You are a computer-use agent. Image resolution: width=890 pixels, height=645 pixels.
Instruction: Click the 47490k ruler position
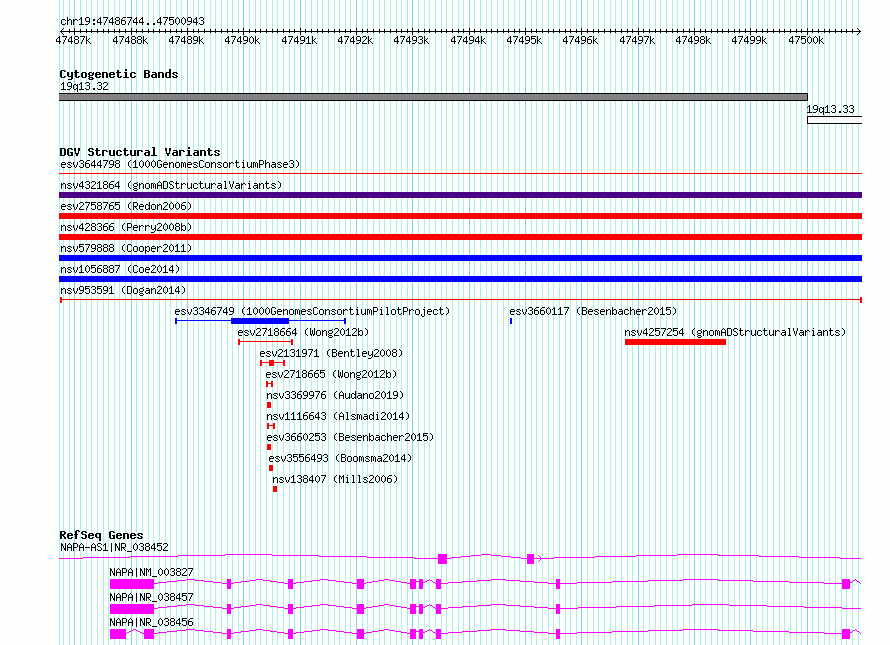(242, 40)
